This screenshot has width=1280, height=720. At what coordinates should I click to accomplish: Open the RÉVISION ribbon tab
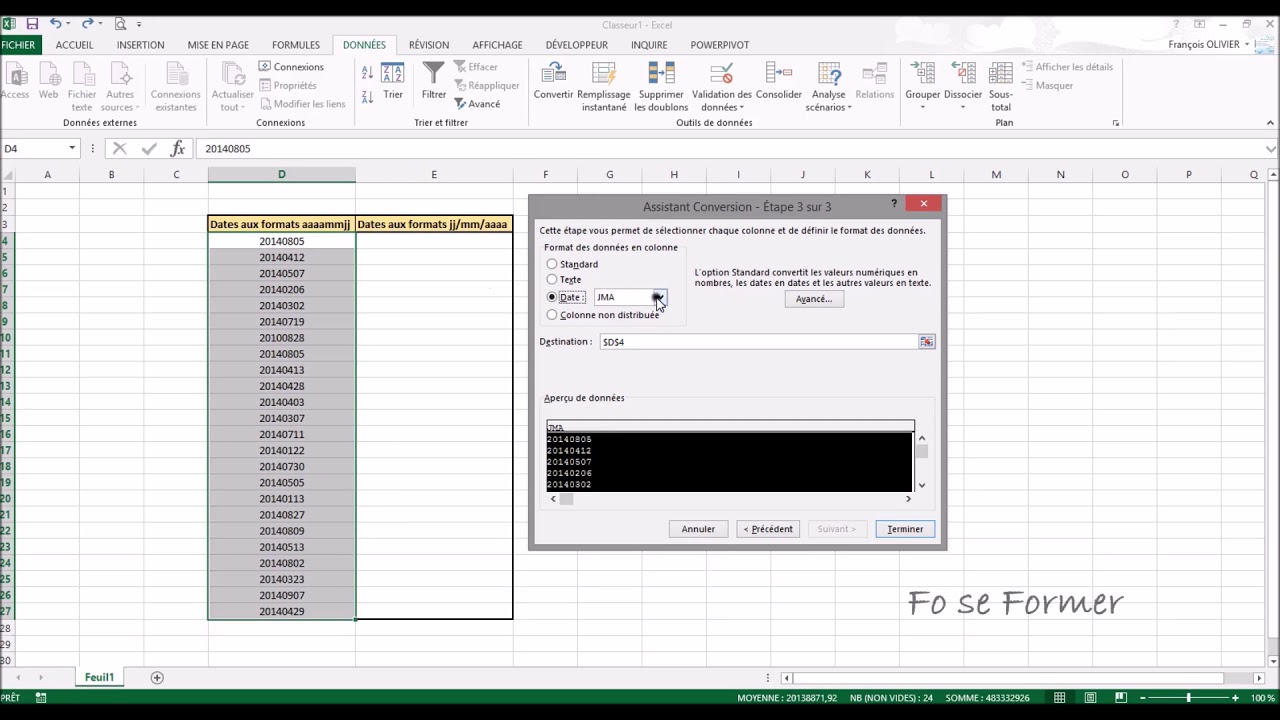[x=429, y=45]
